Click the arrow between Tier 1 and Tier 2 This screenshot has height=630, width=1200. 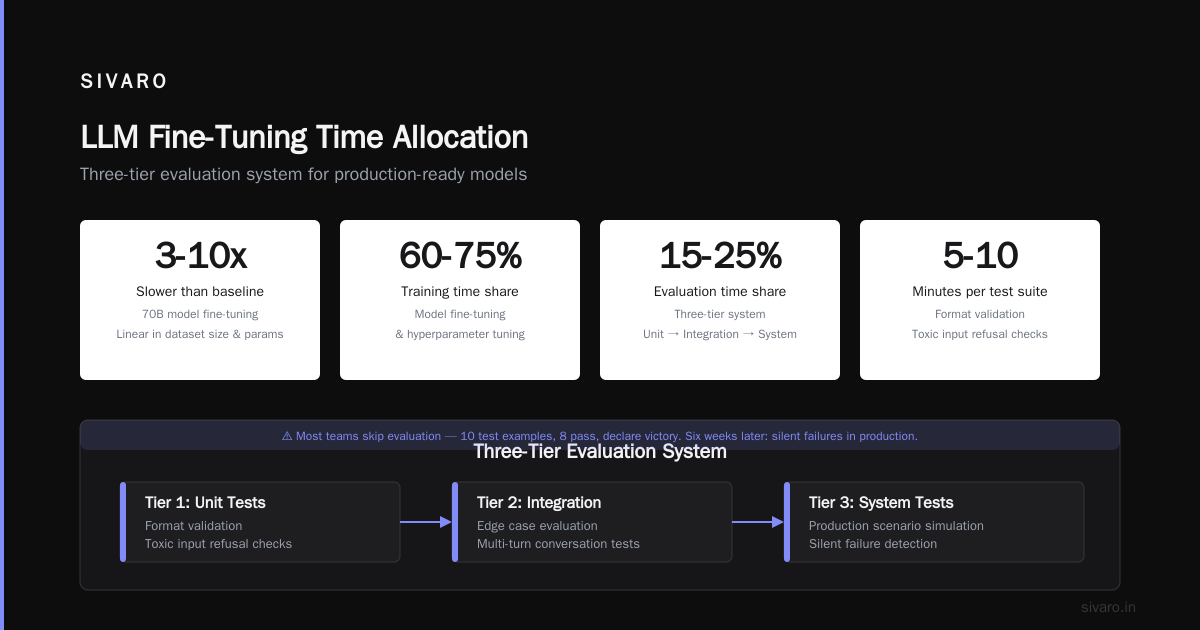[426, 521]
